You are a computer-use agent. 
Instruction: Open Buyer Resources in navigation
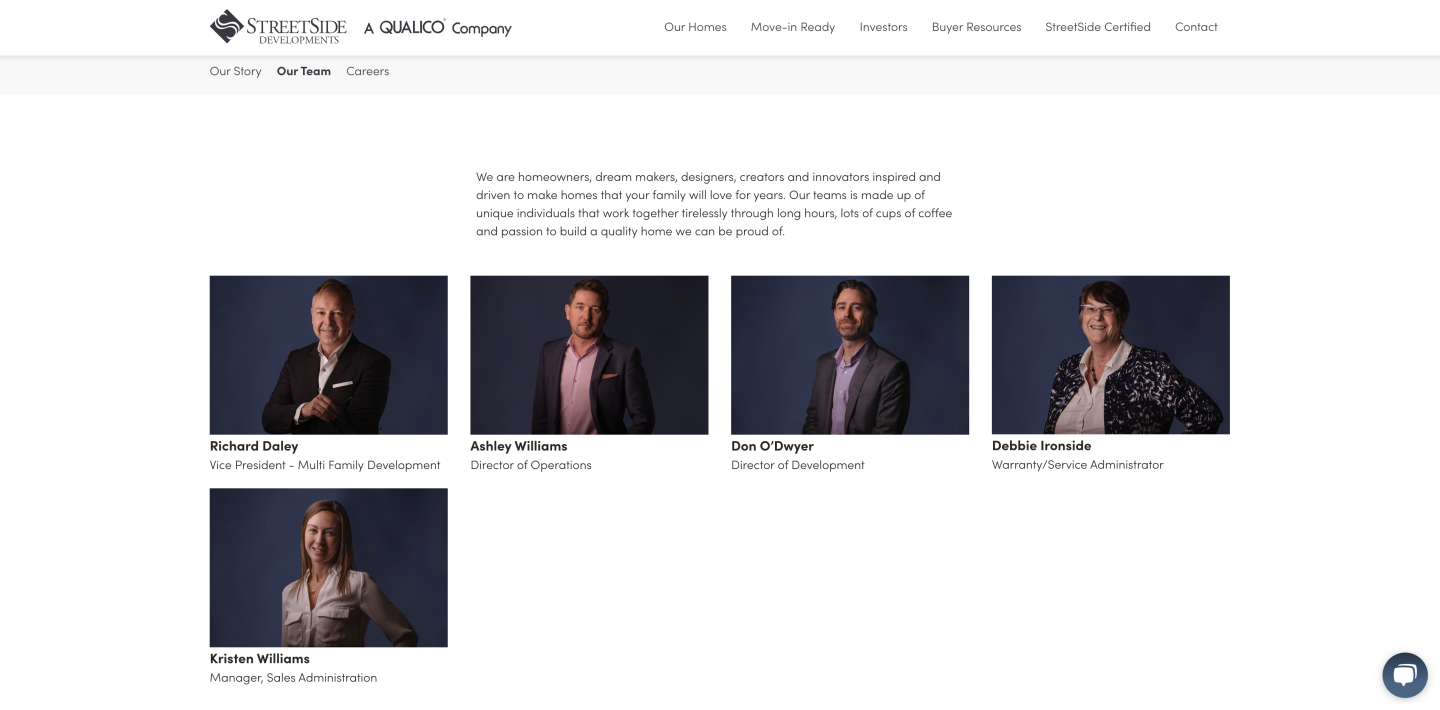click(x=977, y=27)
